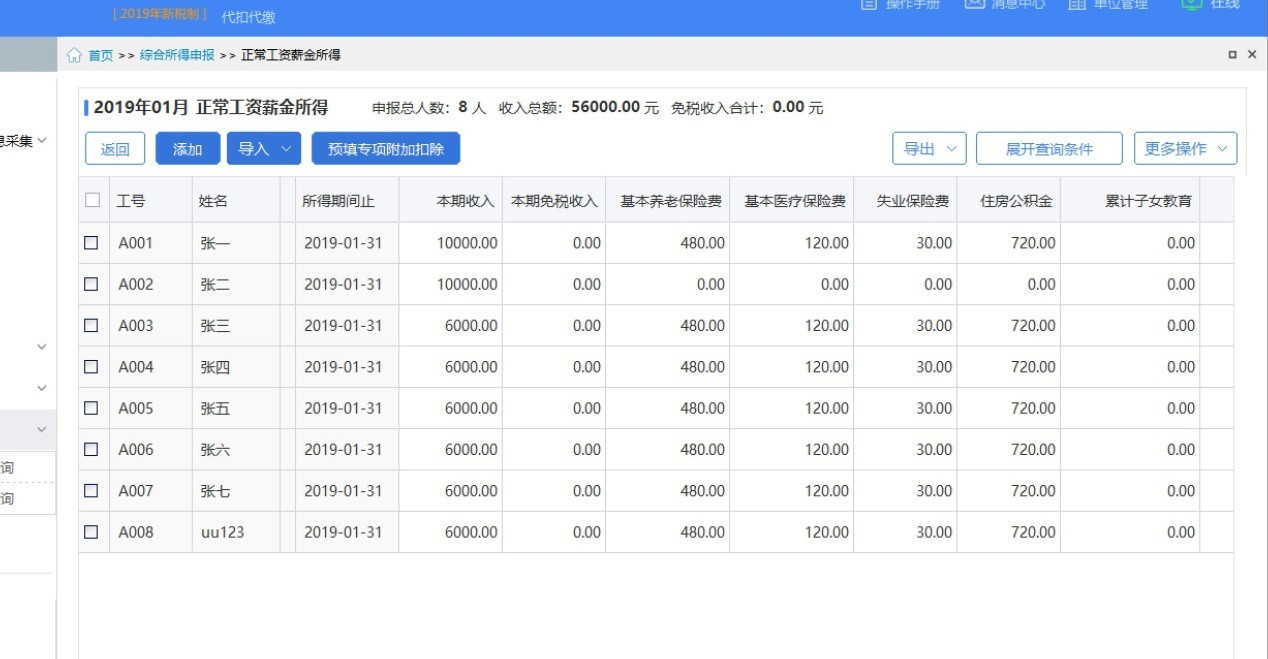Click the 展开查询条件 button

[1049, 149]
